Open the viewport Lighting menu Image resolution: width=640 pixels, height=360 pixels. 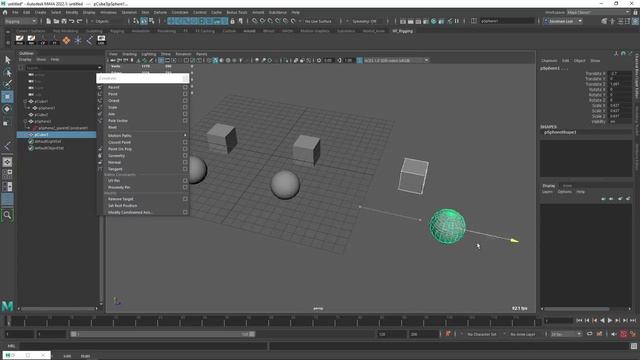point(149,54)
